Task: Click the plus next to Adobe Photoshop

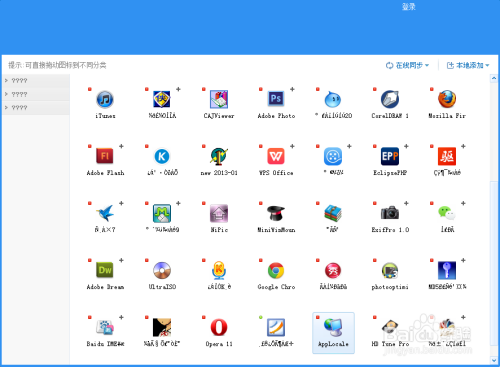Action: click(x=292, y=89)
